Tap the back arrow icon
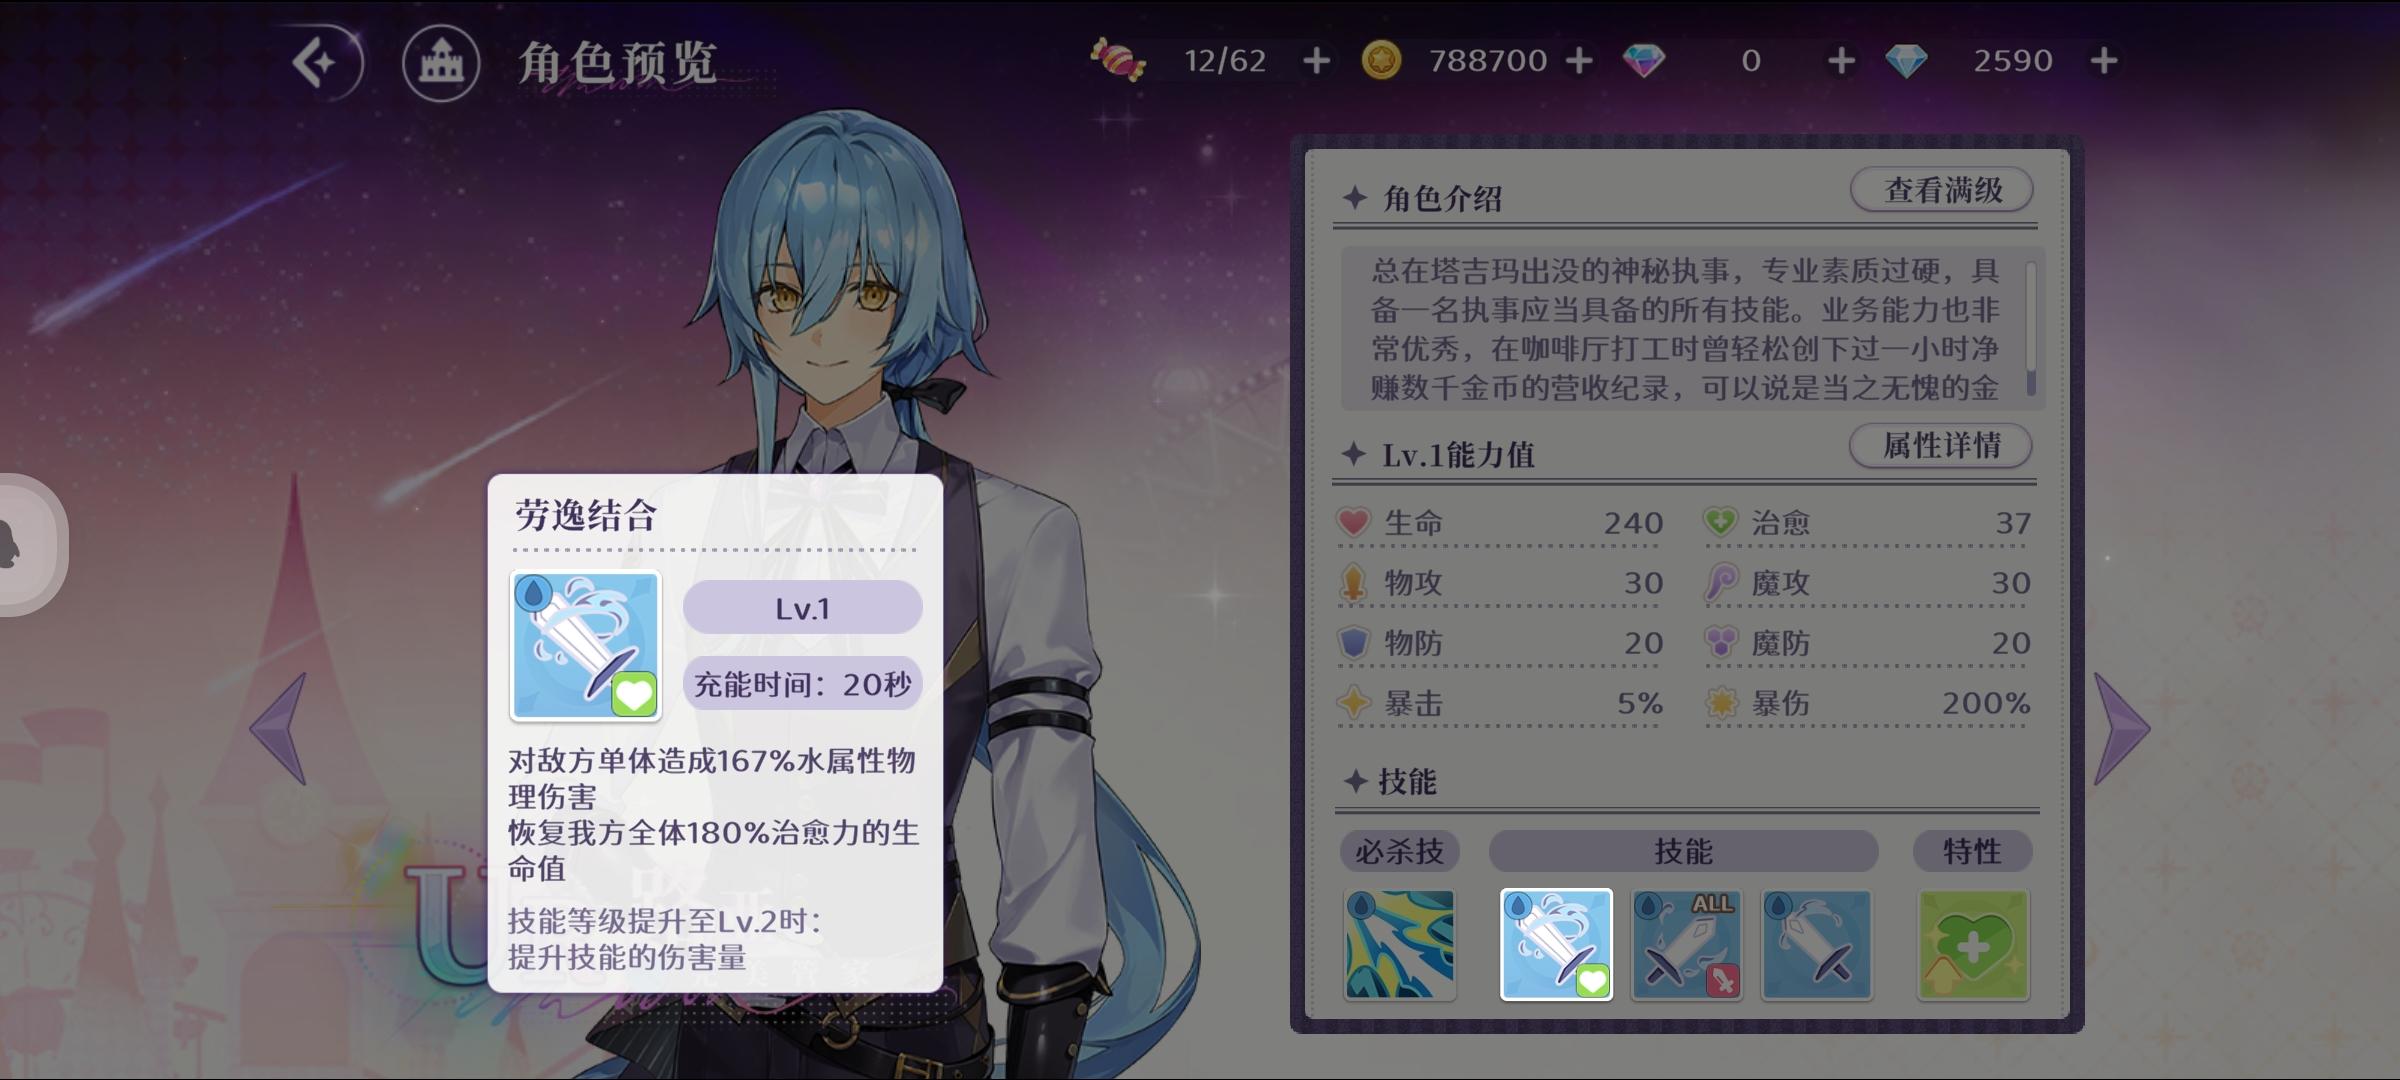 click(321, 63)
